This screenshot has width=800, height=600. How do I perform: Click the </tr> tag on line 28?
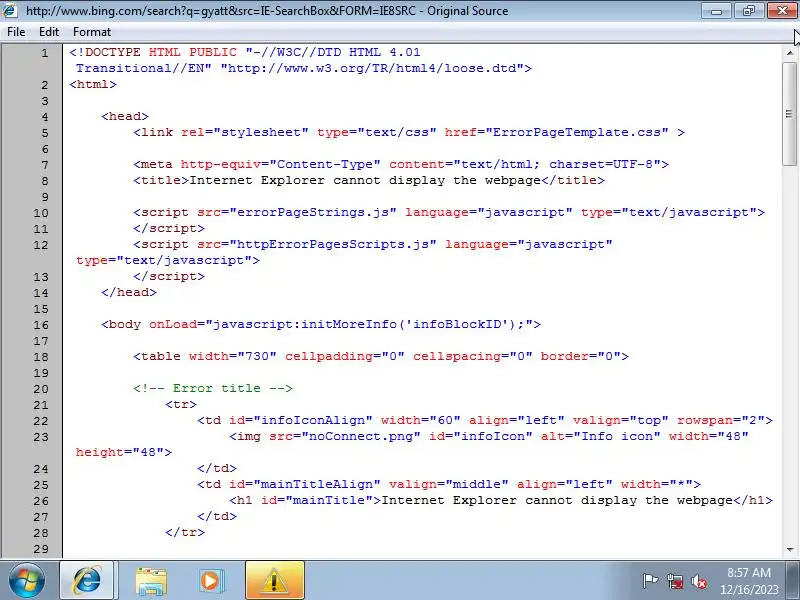(x=185, y=532)
